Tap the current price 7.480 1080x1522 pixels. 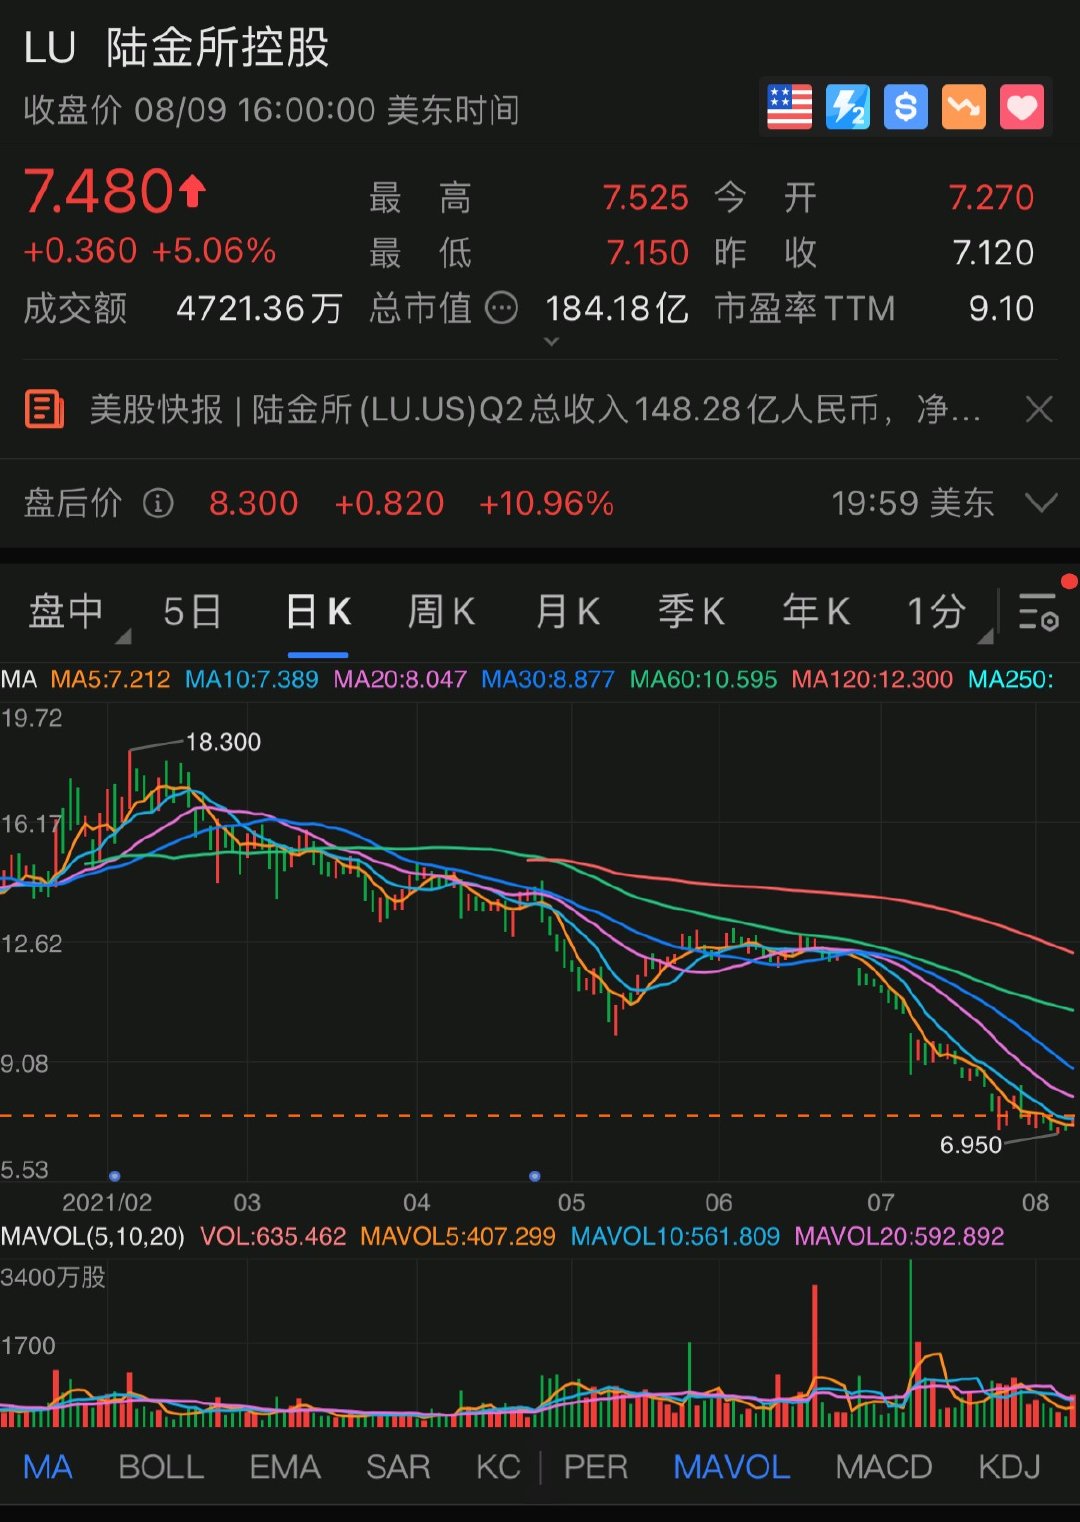coord(99,191)
